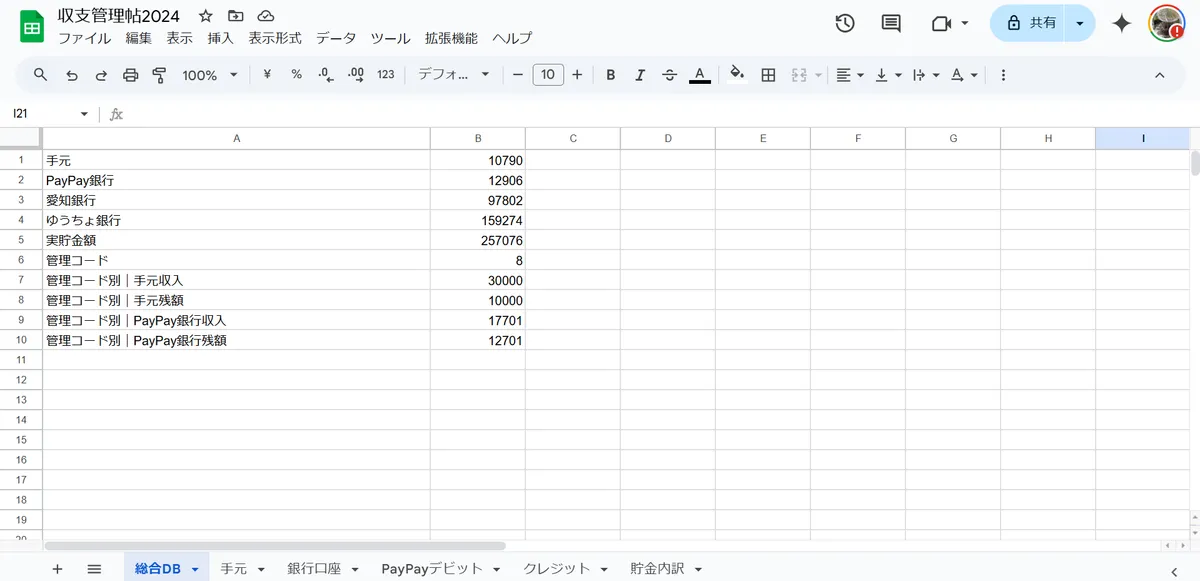Open the comments speech bubble icon
The image size is (1200, 581).
pyautogui.click(x=891, y=23)
